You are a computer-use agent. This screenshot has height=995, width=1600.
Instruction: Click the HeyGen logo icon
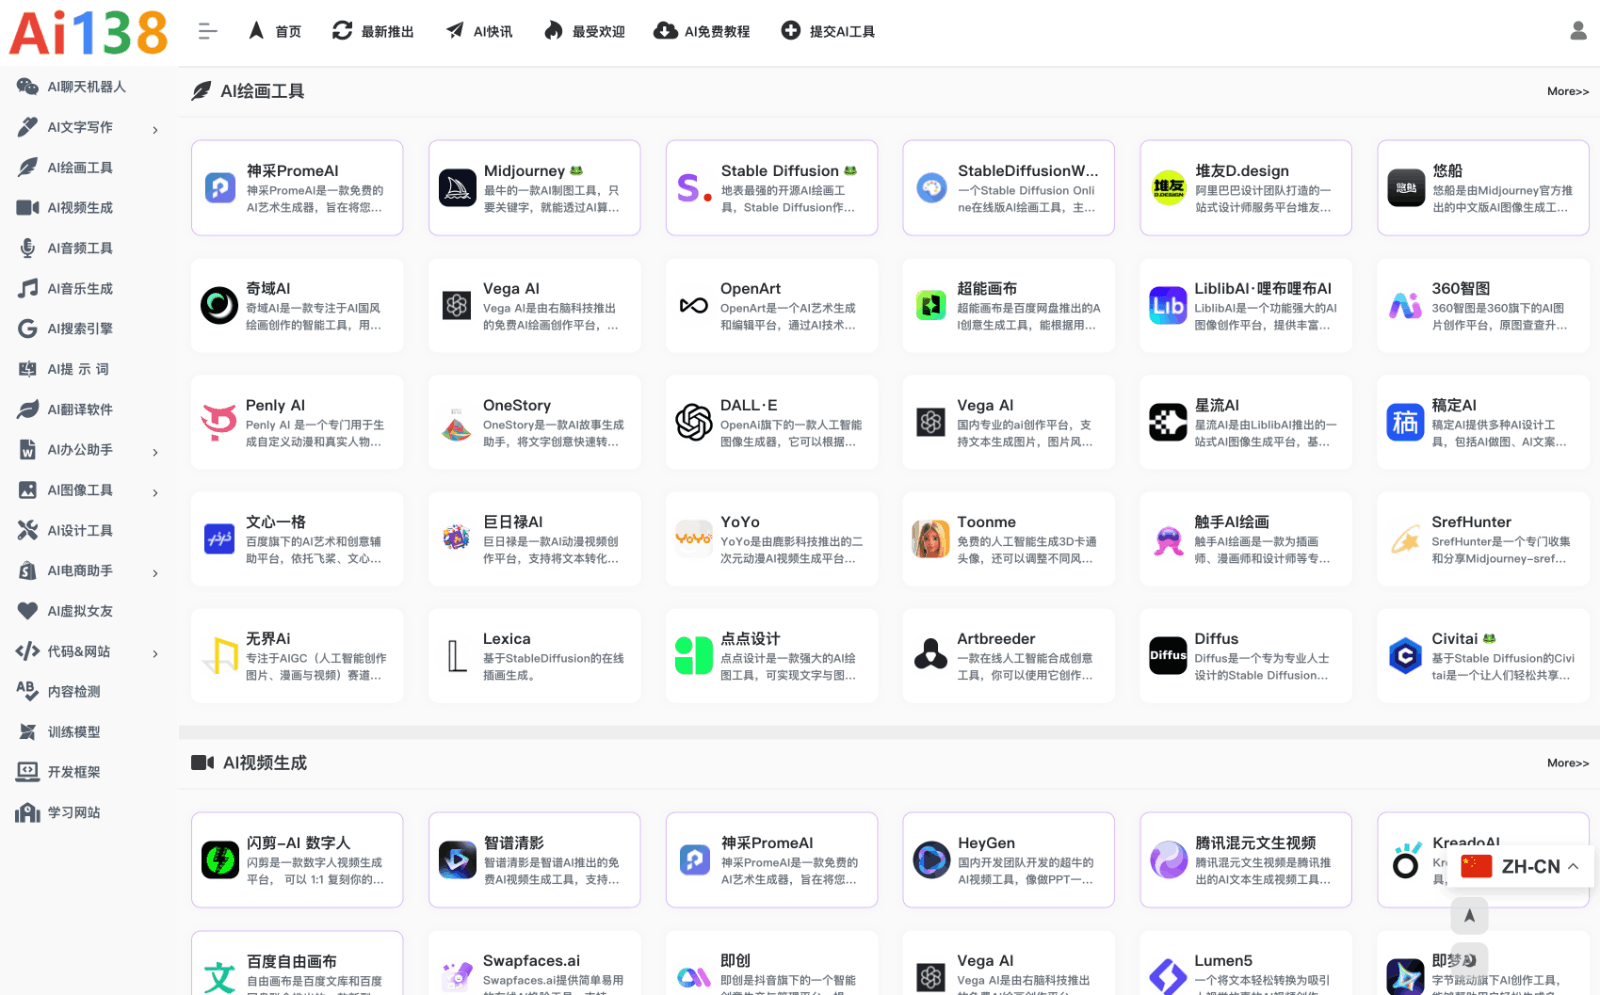pyautogui.click(x=931, y=860)
